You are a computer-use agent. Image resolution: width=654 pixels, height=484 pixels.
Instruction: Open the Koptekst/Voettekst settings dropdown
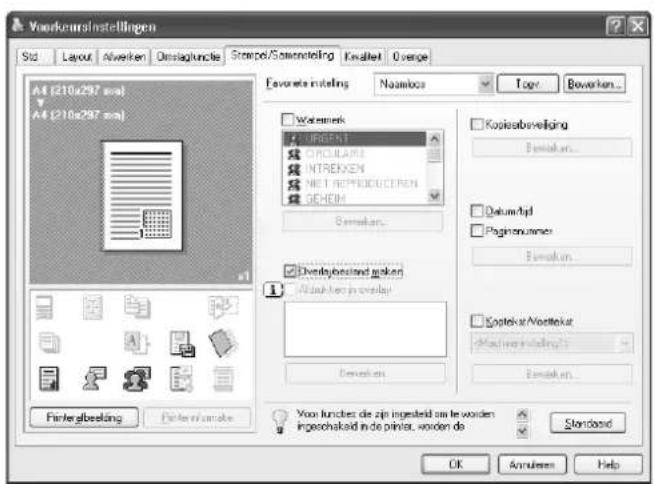point(552,343)
